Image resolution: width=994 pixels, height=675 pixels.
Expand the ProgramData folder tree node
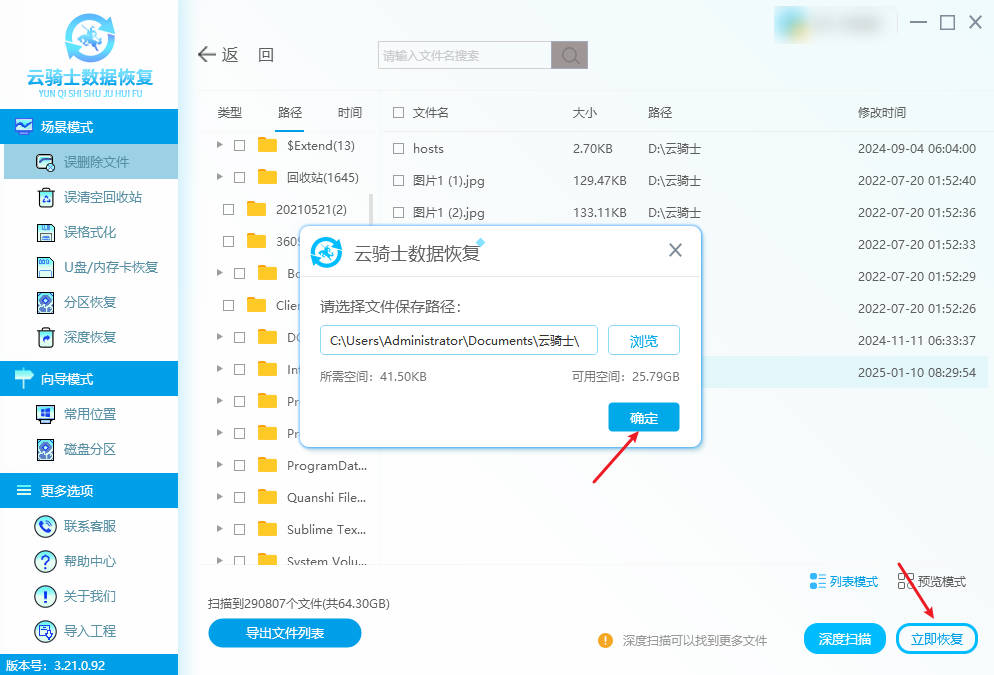pos(219,465)
